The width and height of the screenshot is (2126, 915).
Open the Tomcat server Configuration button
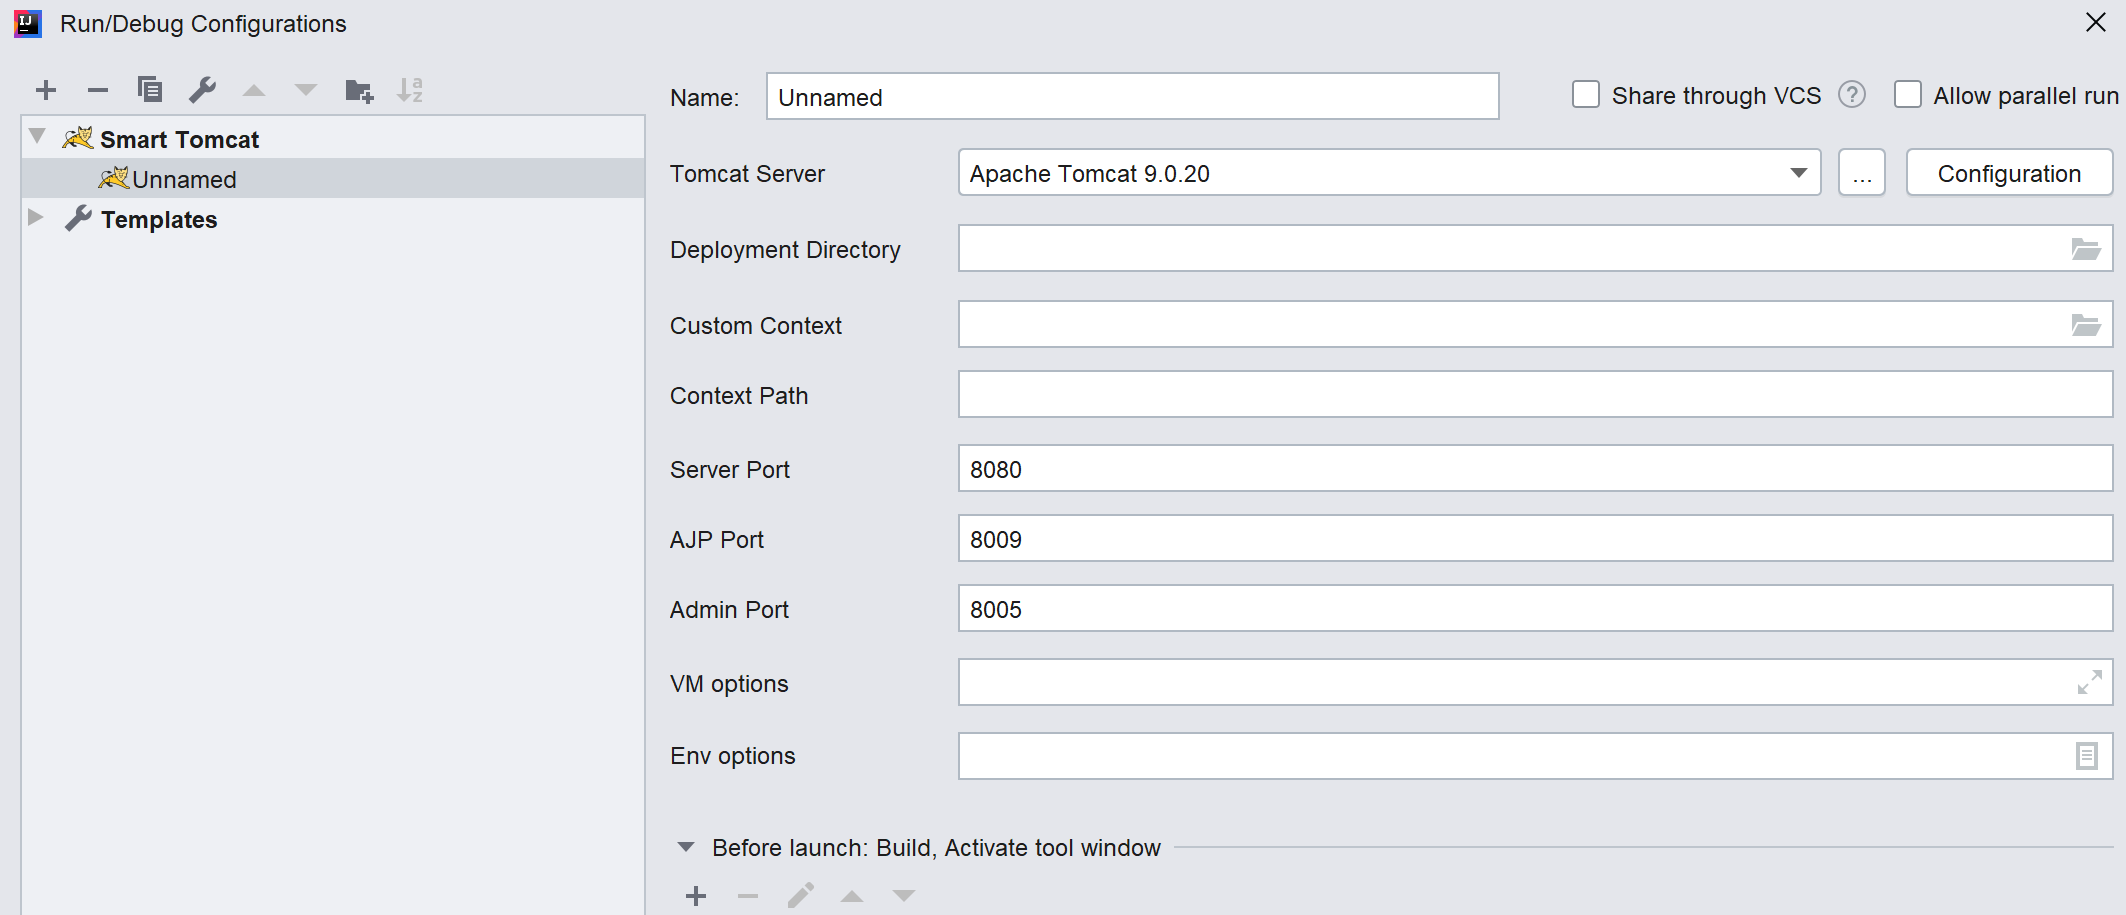[x=2009, y=173]
